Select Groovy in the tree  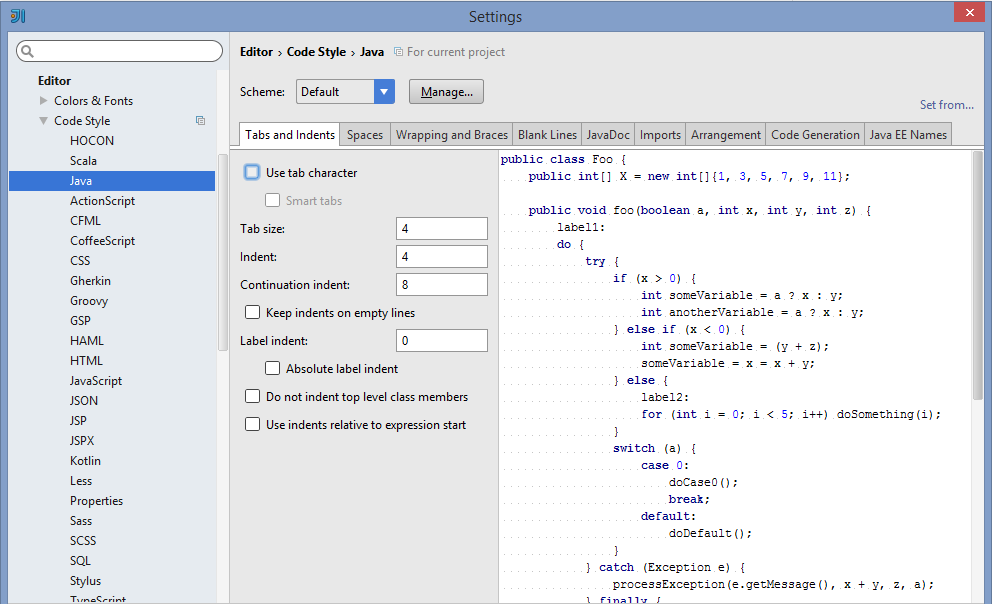click(x=89, y=300)
